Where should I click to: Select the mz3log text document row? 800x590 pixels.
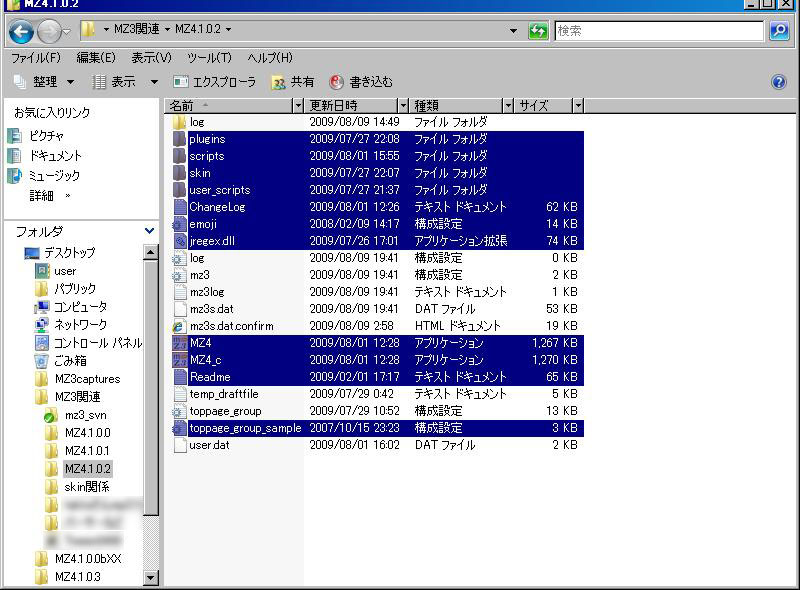pos(378,292)
